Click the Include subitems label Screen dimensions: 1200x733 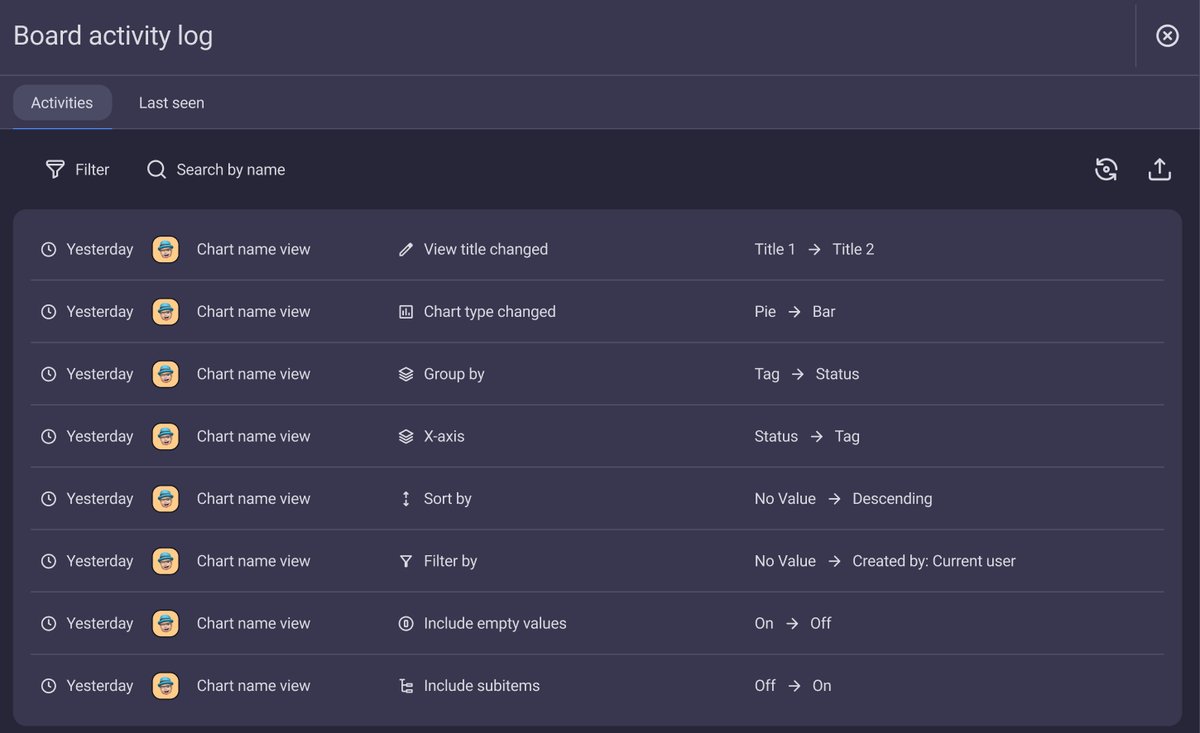click(x=482, y=686)
